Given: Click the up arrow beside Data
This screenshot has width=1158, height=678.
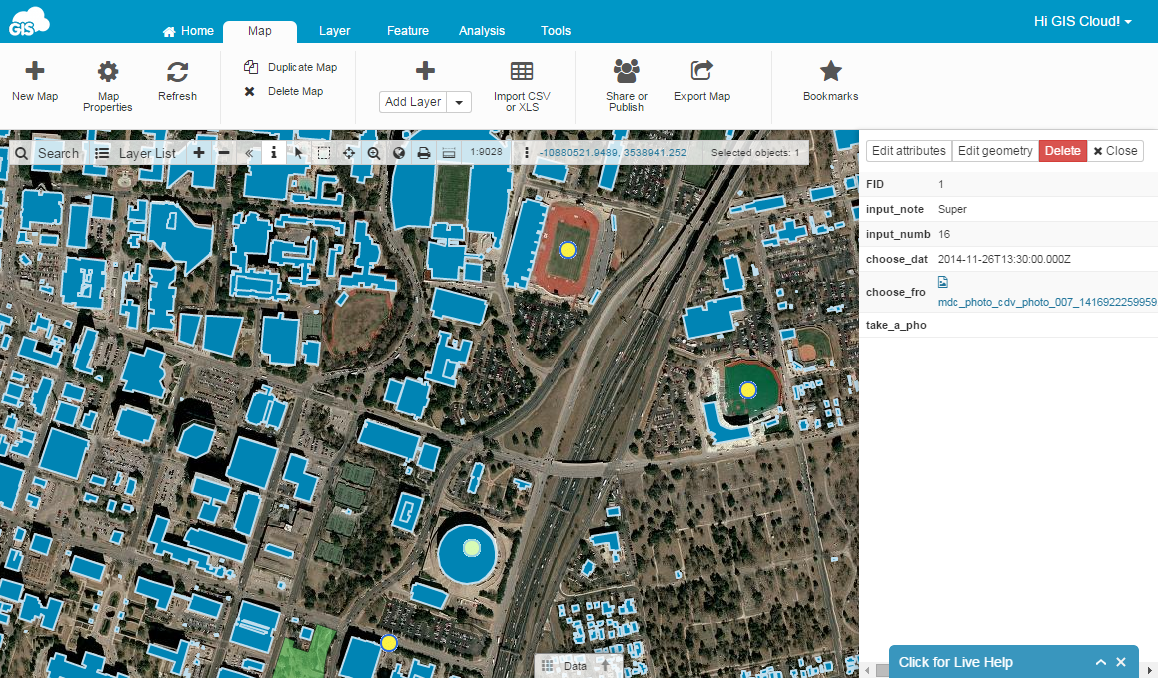Looking at the screenshot, I should coord(605,665).
